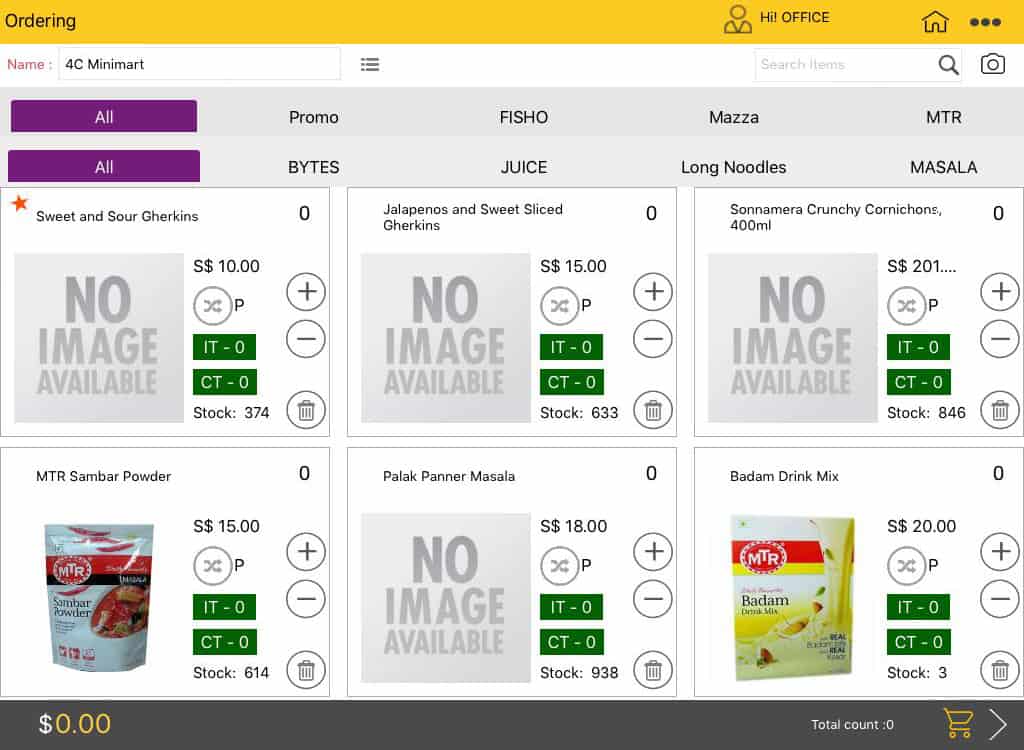
Task: Tap shuffle unit icon for Sweet and Sour Gherkins
Action: coord(213,306)
